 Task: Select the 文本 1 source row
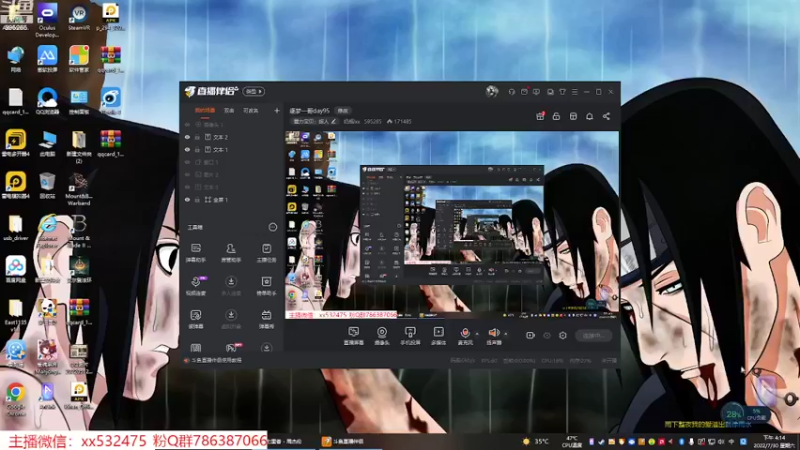(x=232, y=150)
